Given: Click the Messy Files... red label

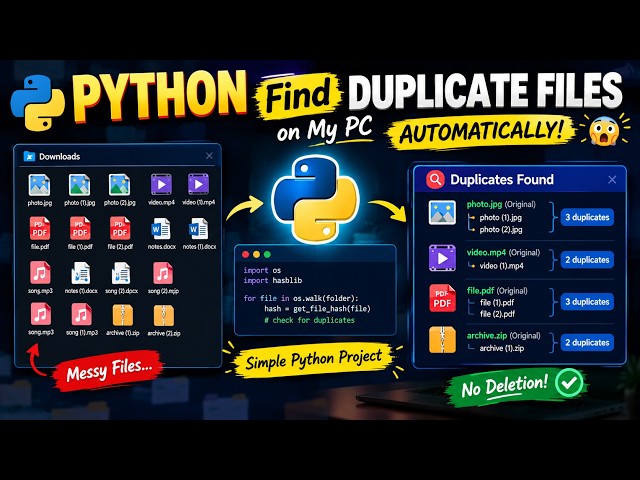Looking at the screenshot, I should coord(109,370).
